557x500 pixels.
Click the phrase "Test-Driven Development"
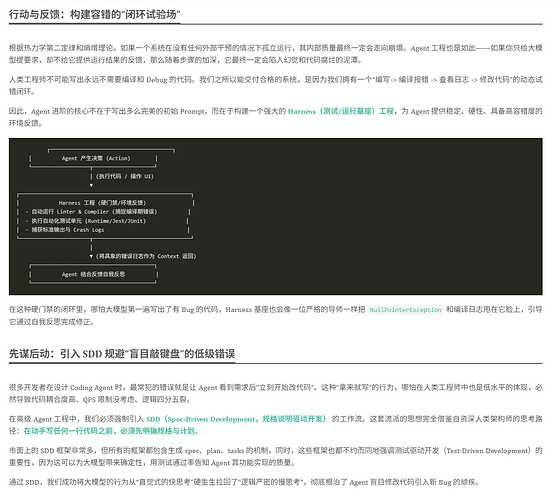489,451
